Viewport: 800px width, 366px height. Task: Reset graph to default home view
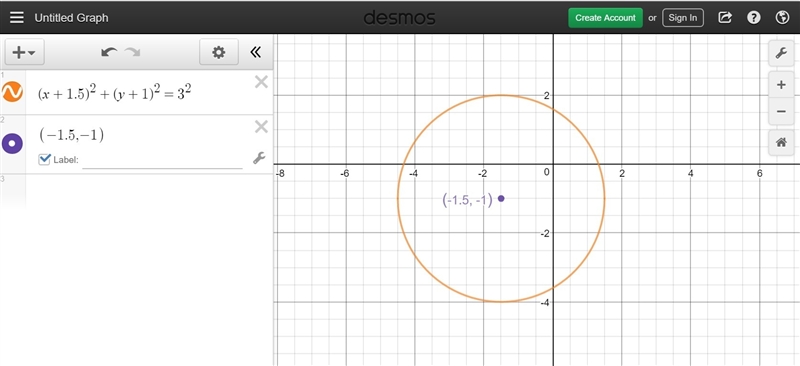point(781,143)
